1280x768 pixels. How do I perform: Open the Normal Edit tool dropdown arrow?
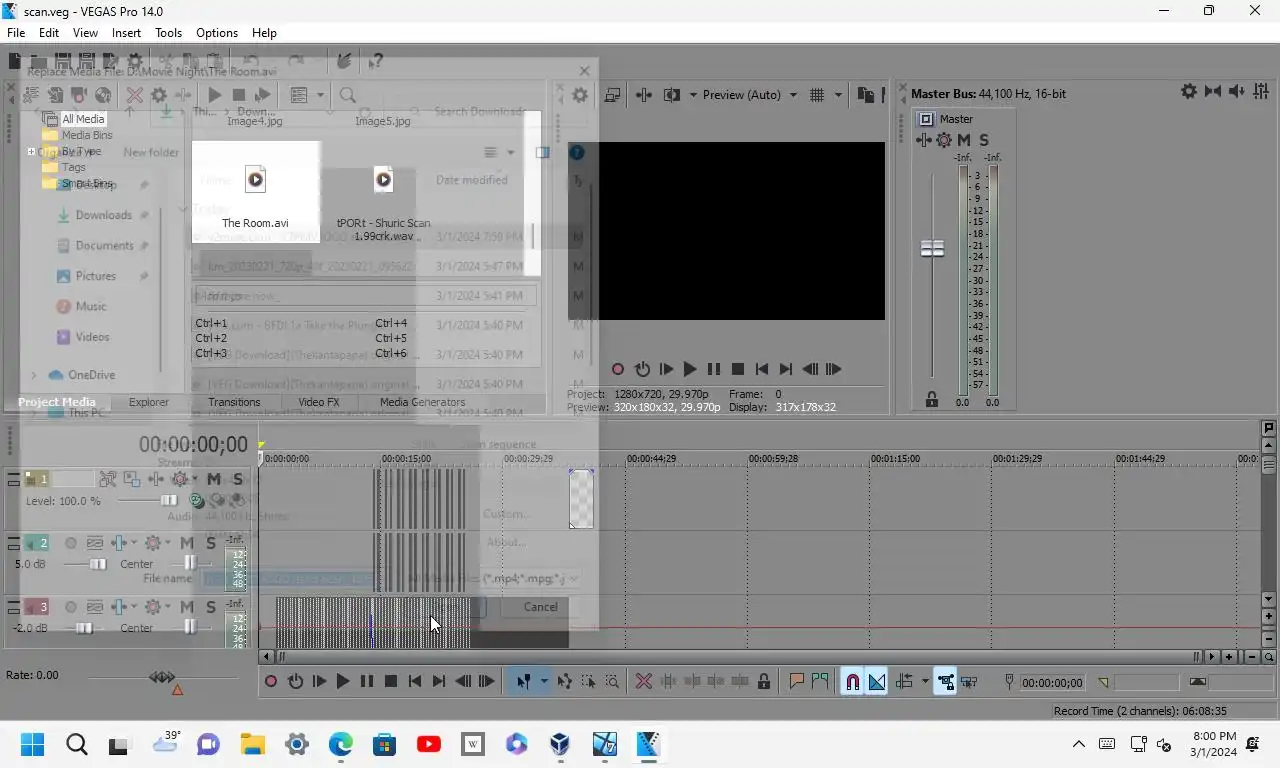pyautogui.click(x=544, y=682)
